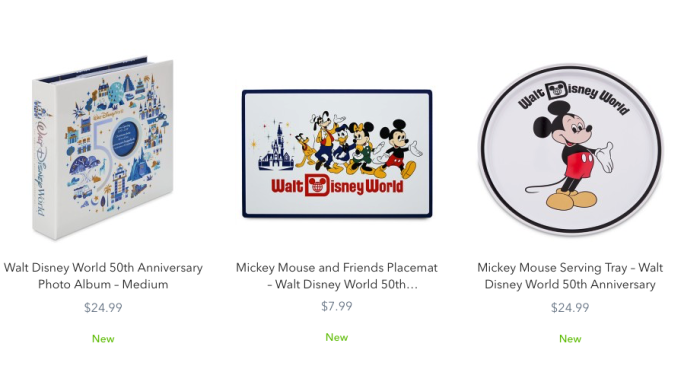The width and height of the screenshot is (700, 388).
Task: Click the Walt Disney World 50th Anniversary Photo Album title
Action: [103, 276]
